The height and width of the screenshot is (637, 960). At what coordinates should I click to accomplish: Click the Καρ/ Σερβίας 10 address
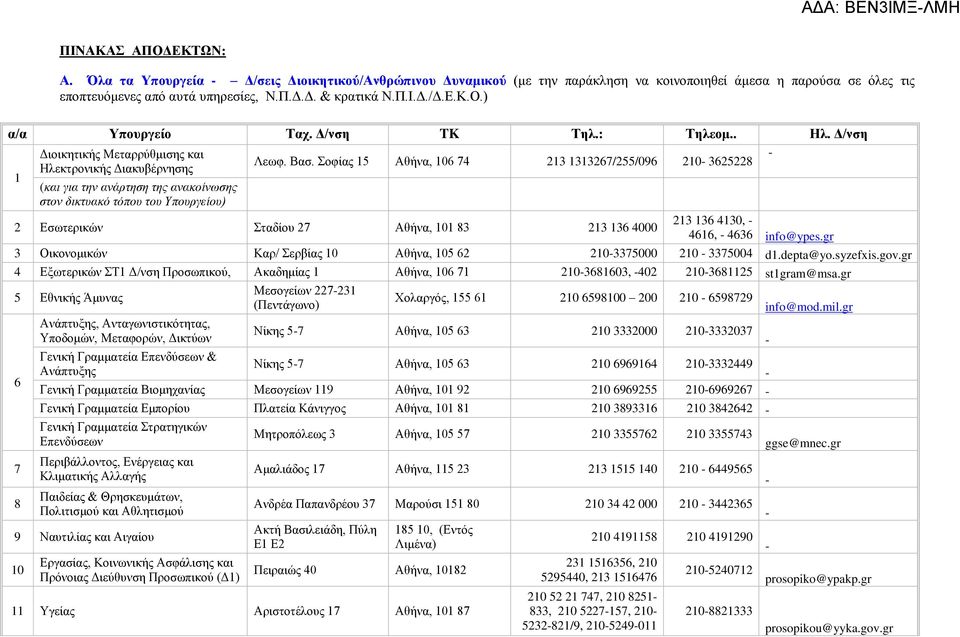(x=296, y=254)
